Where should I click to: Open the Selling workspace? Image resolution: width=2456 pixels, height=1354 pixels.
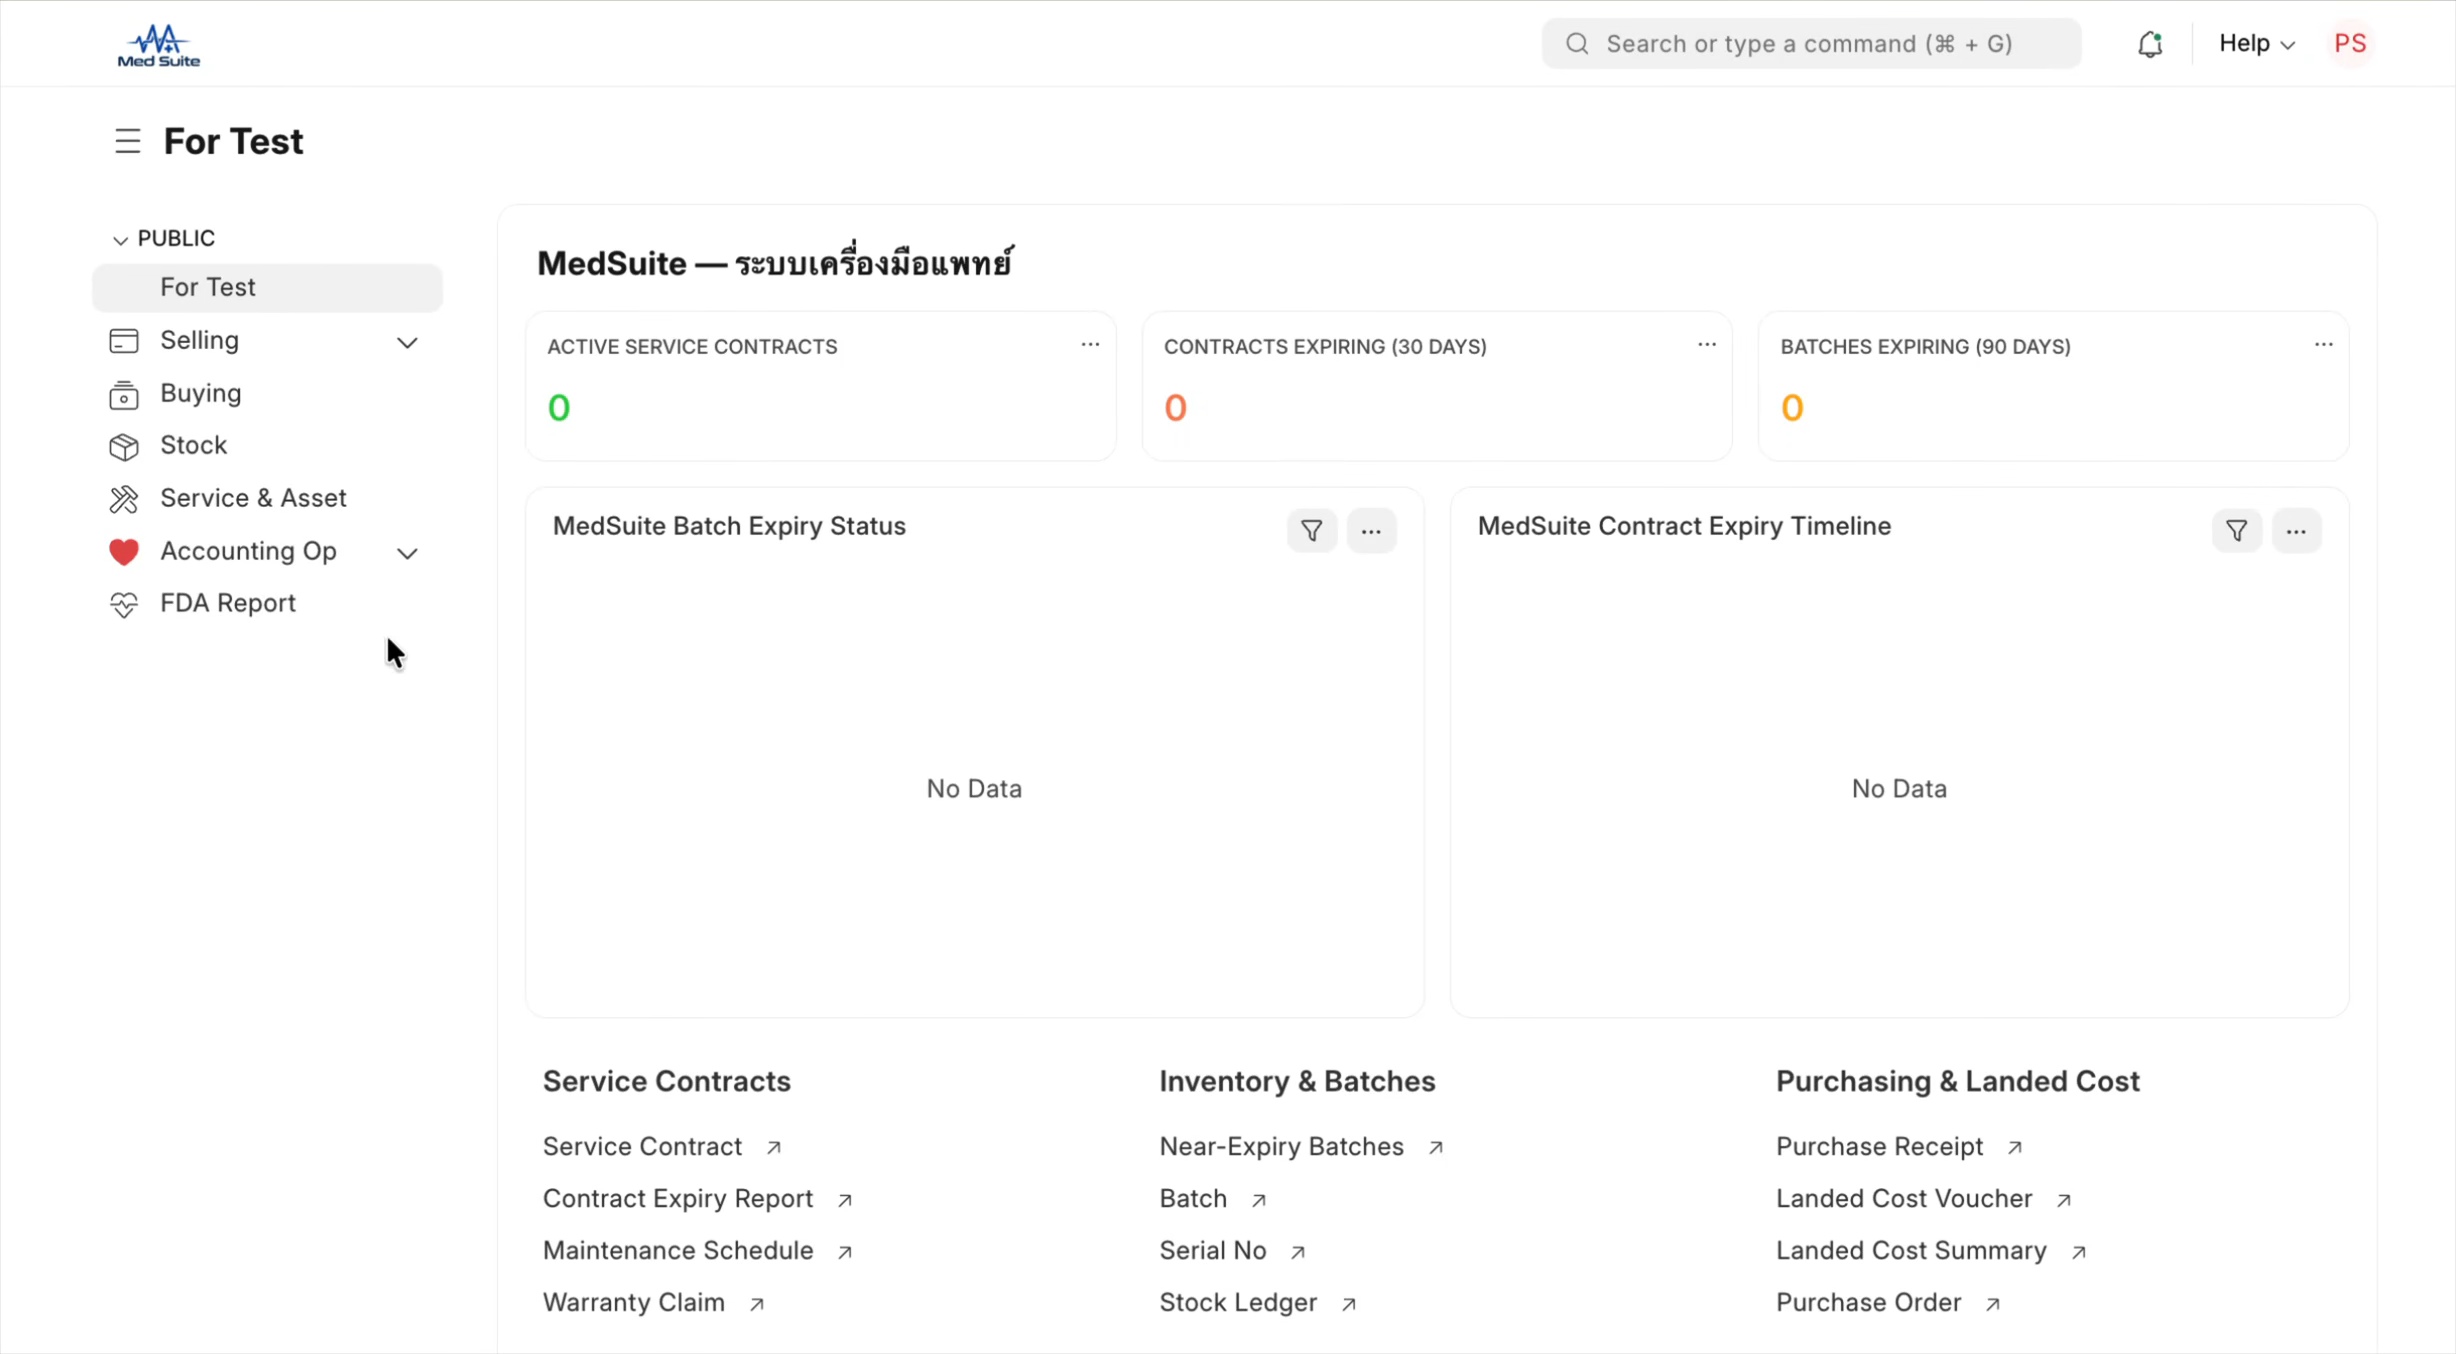point(199,340)
